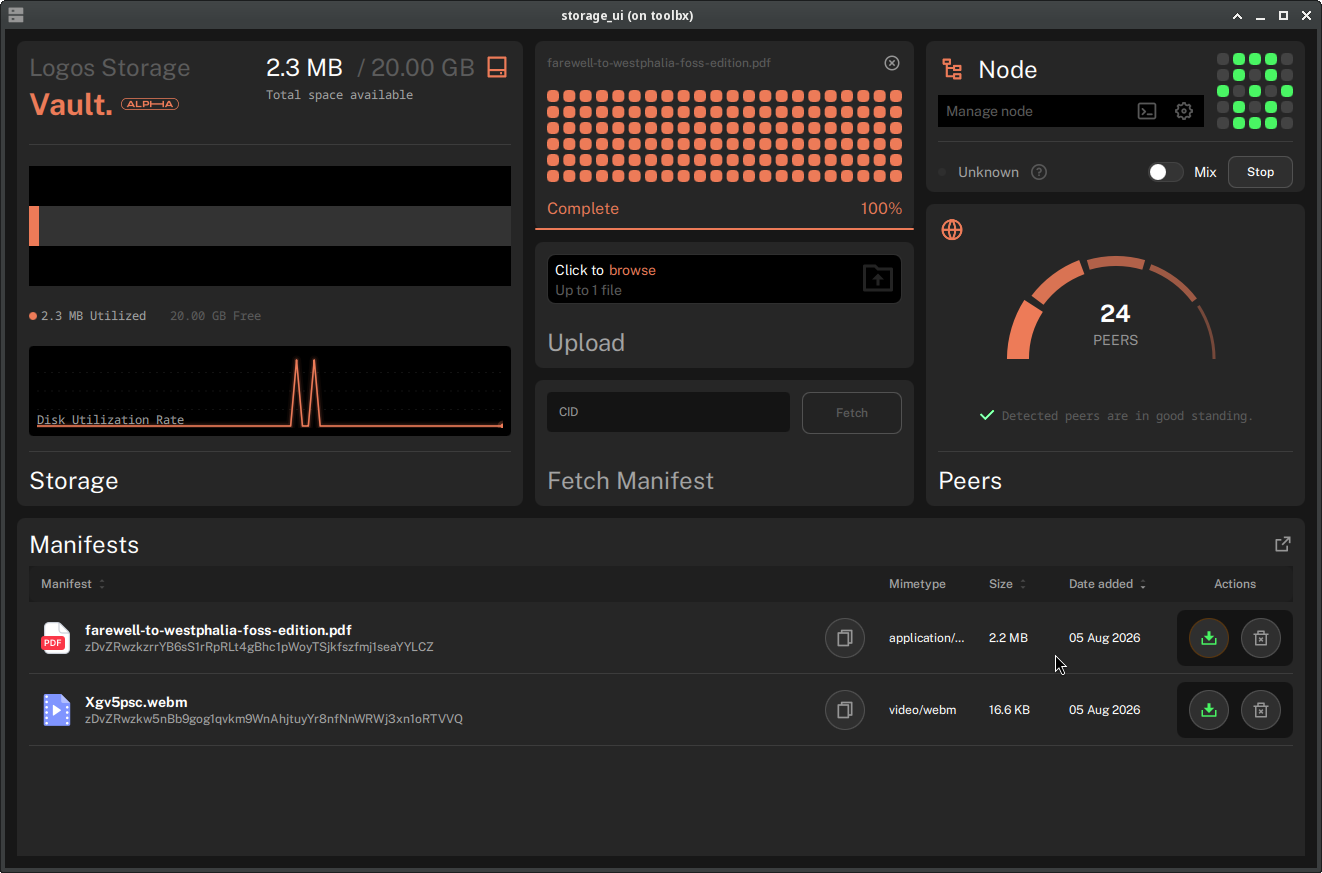Sort manifests by Date added

1108,584
